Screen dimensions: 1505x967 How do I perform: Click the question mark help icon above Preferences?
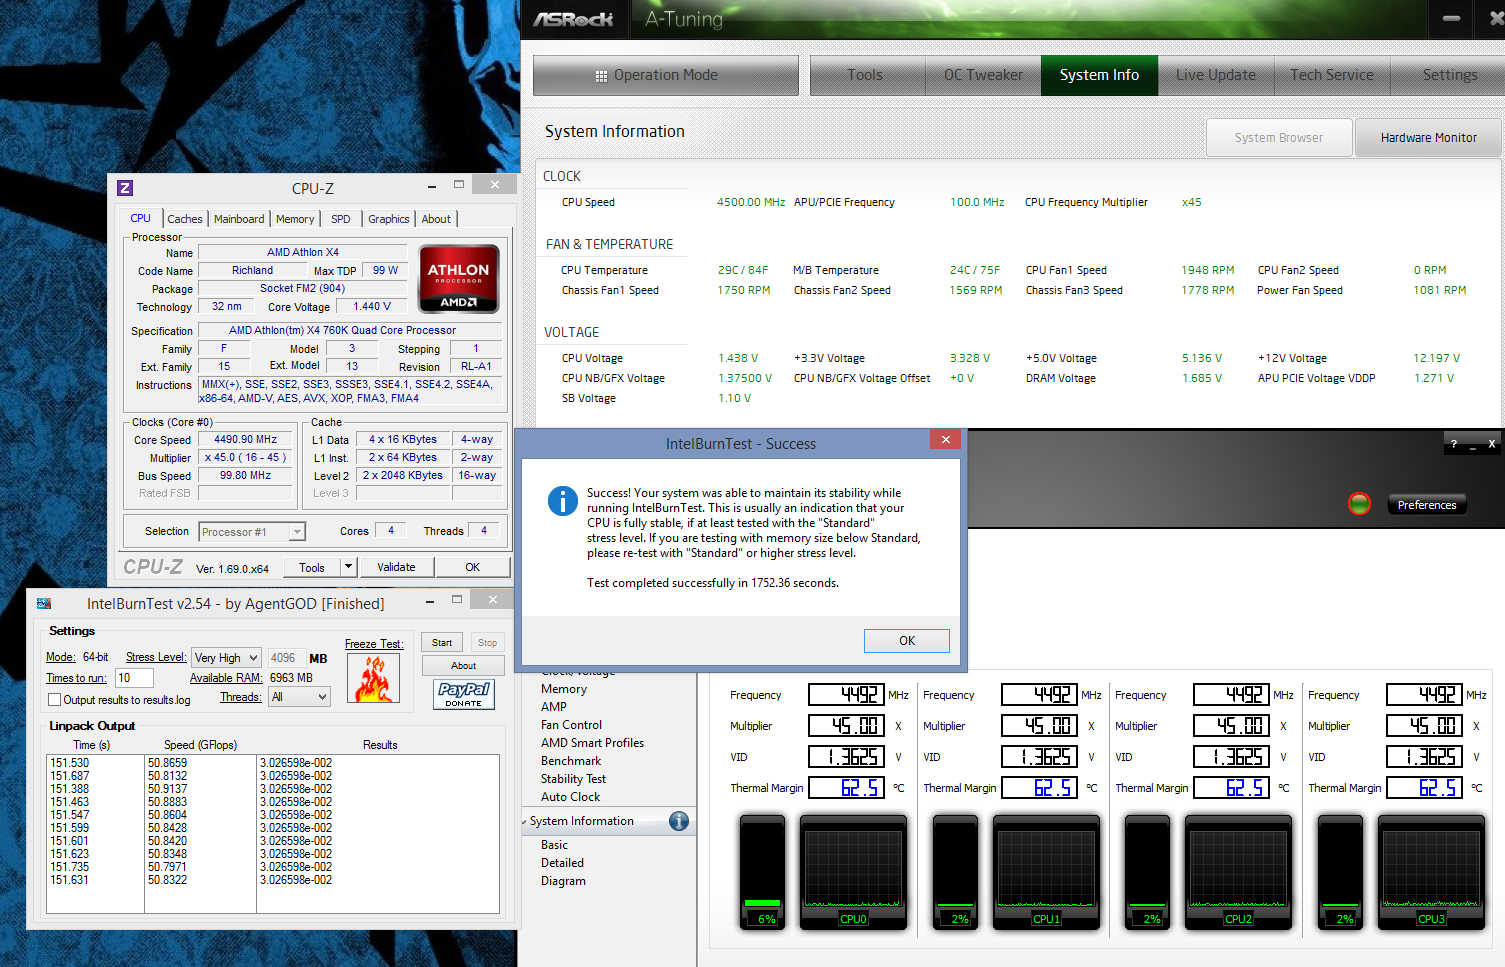click(1454, 444)
